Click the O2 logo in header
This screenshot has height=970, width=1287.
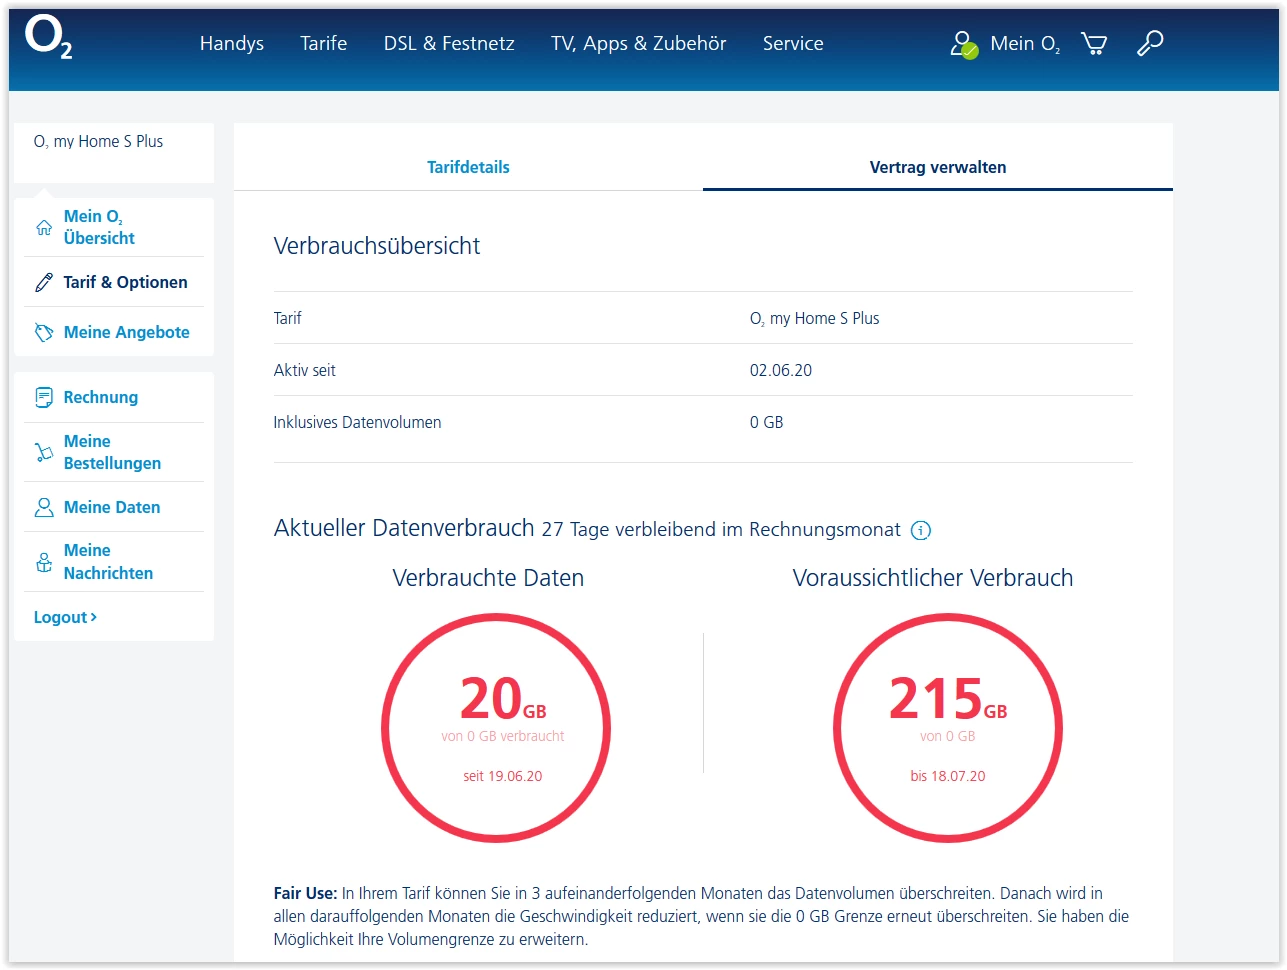coord(48,38)
